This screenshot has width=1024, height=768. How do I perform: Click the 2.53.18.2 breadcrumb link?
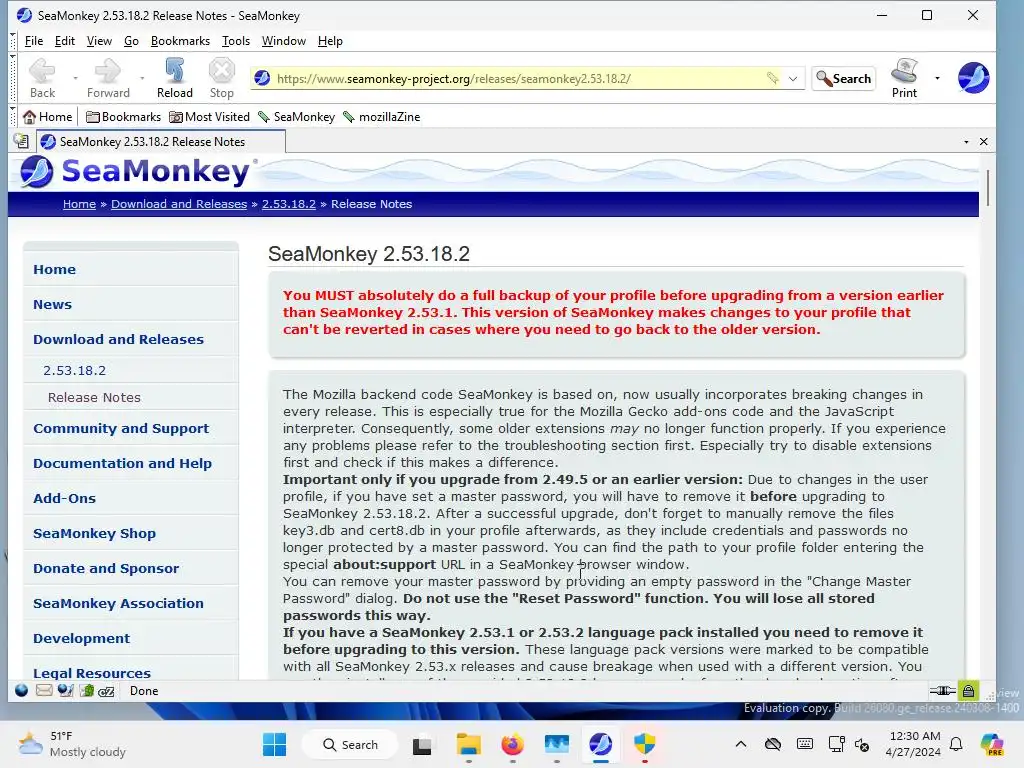(x=289, y=204)
